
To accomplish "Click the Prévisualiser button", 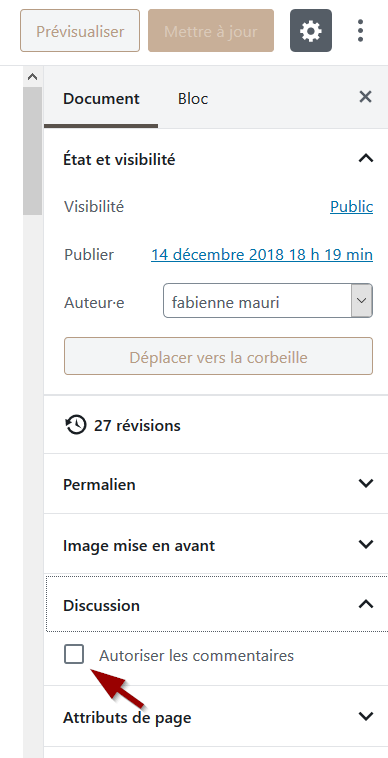I will 80,31.
